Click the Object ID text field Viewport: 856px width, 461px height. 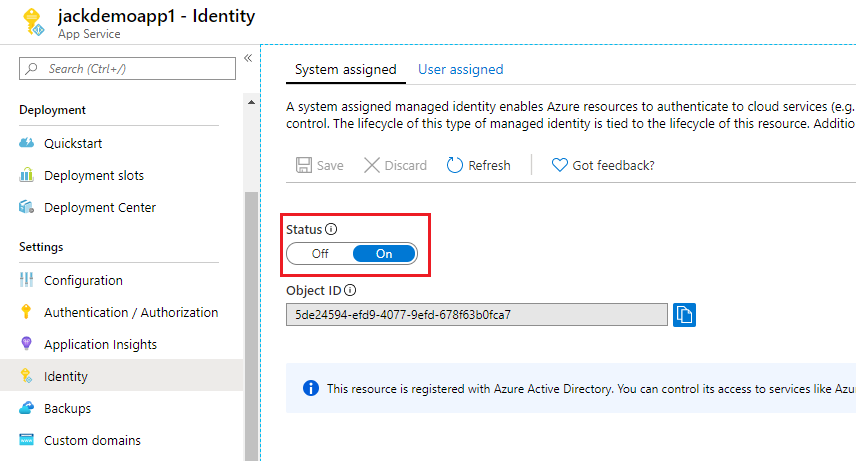pyautogui.click(x=477, y=315)
